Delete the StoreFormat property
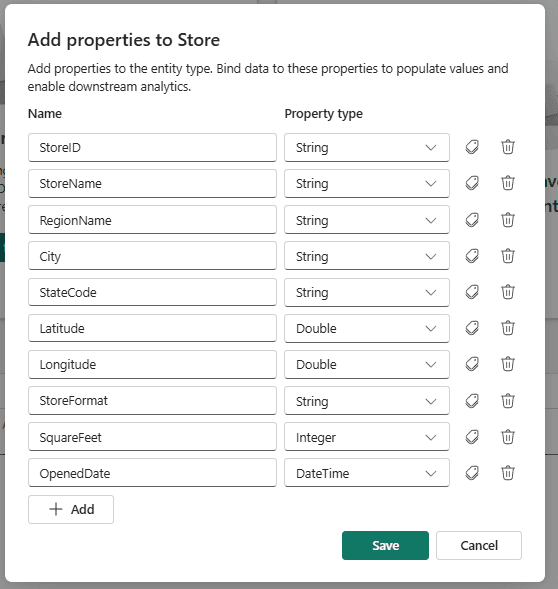This screenshot has height=589, width=558. [508, 400]
